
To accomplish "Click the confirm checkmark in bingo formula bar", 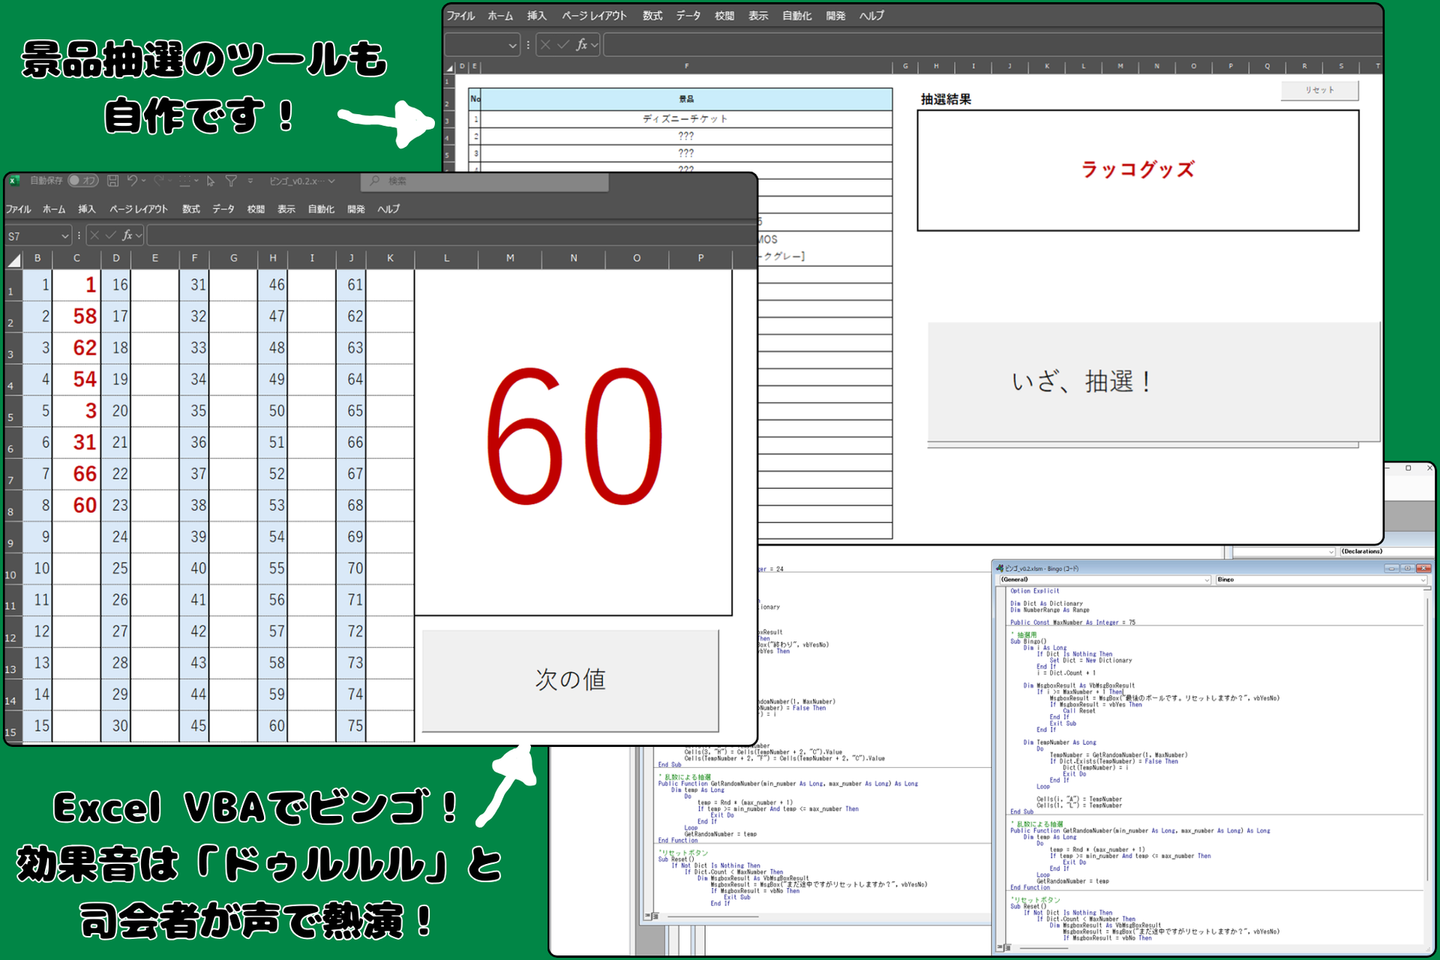I will (x=110, y=235).
